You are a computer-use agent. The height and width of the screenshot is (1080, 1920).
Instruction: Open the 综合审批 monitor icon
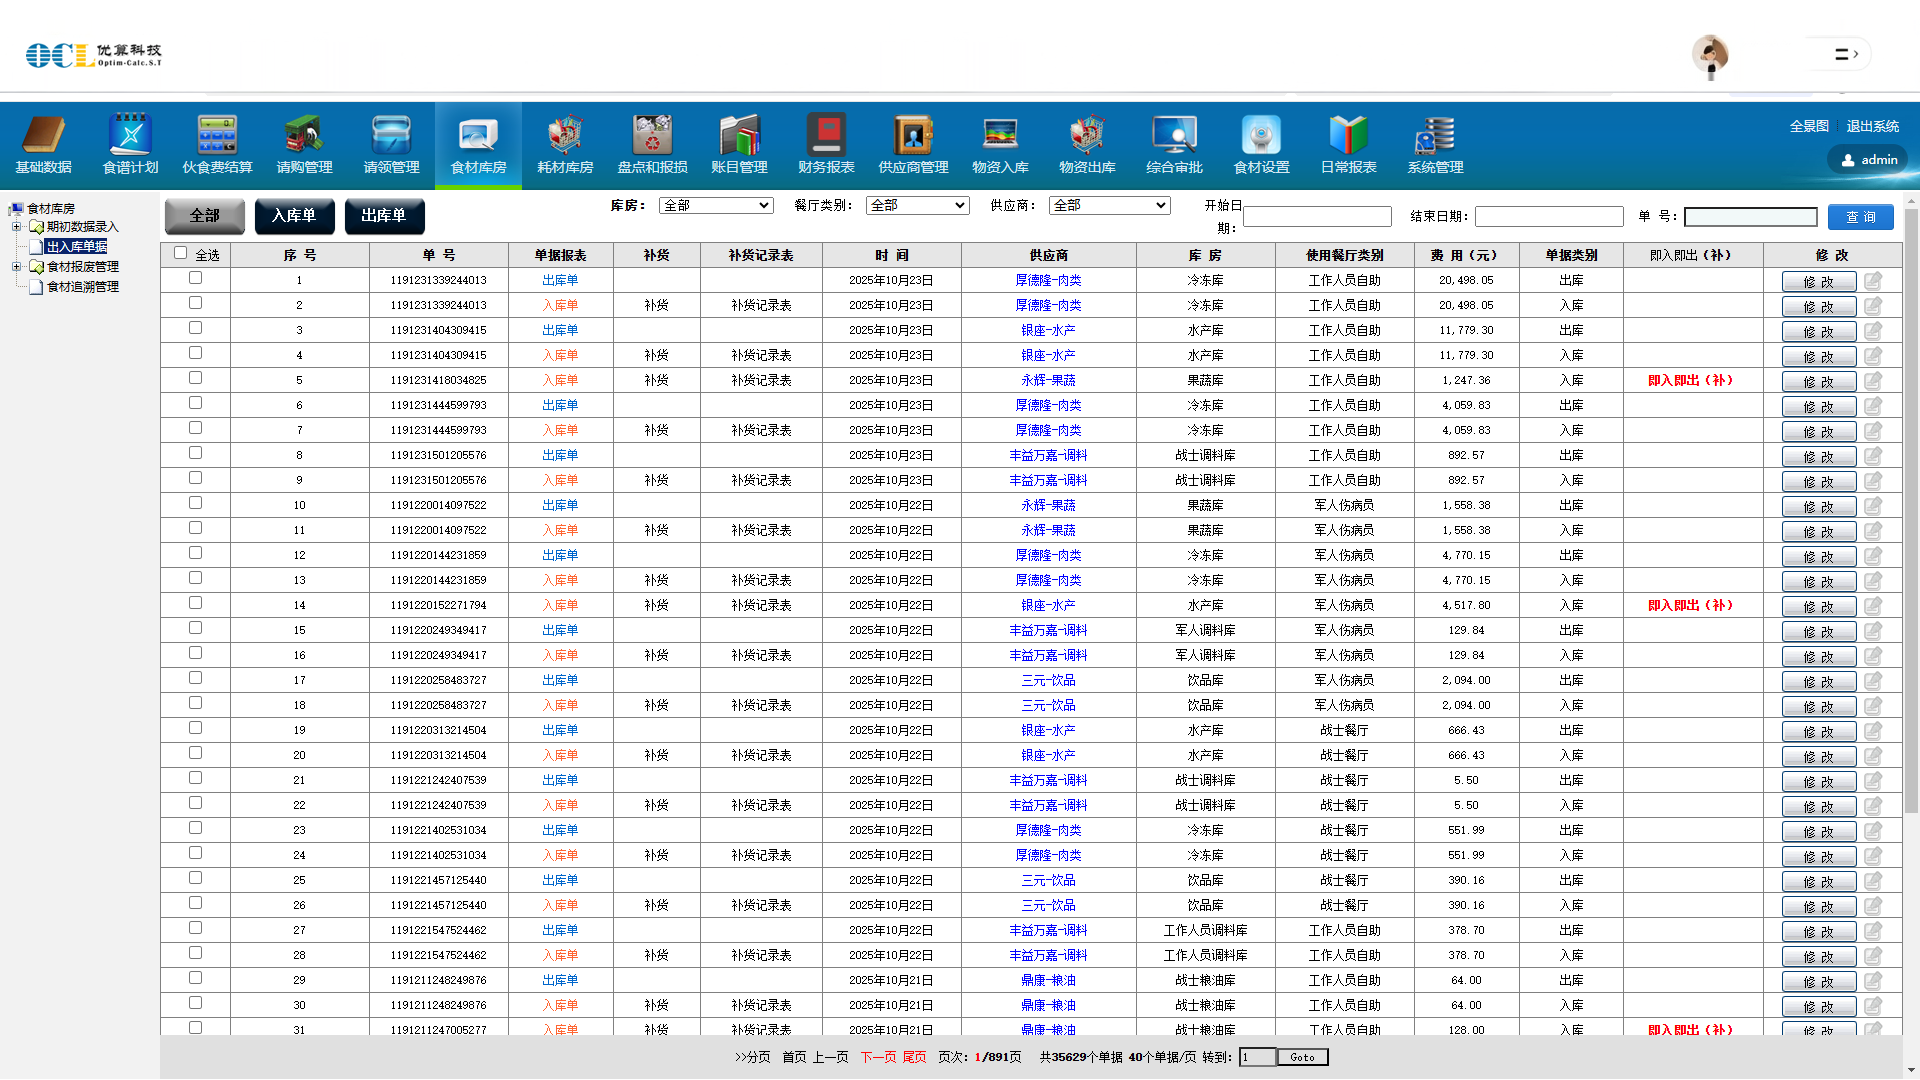click(1174, 135)
